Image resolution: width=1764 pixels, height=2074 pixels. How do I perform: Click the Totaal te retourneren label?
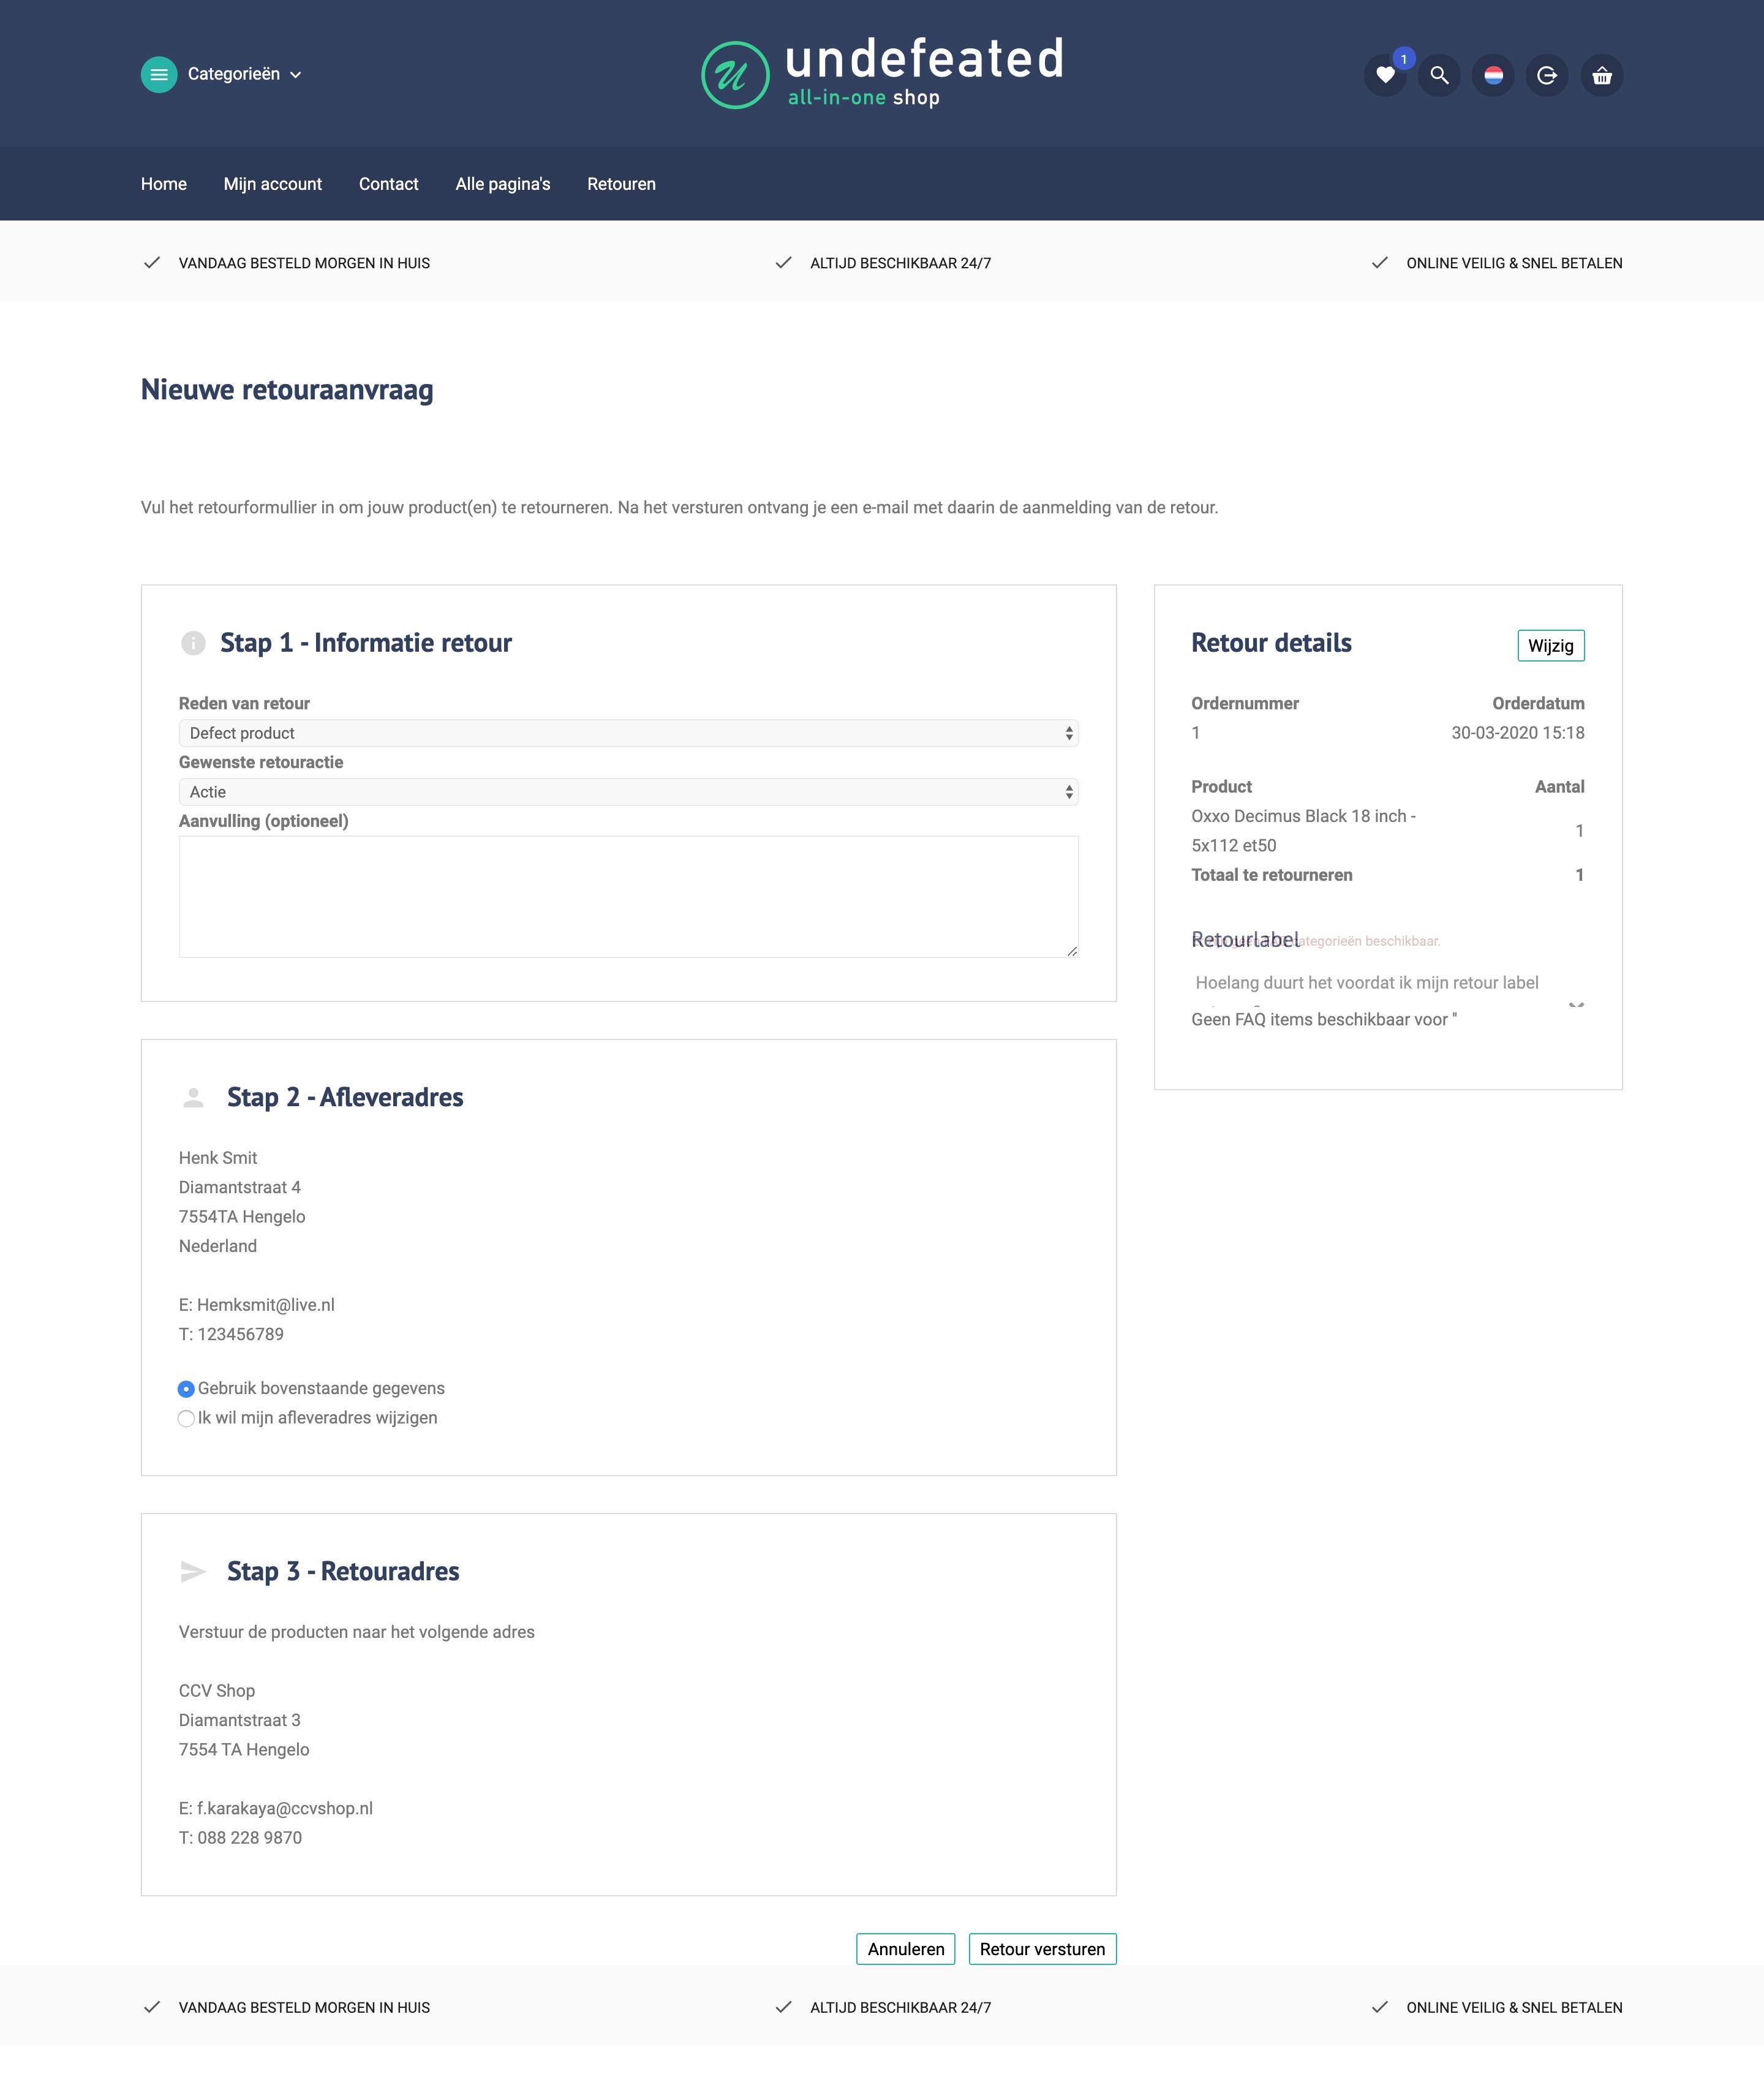1272,875
